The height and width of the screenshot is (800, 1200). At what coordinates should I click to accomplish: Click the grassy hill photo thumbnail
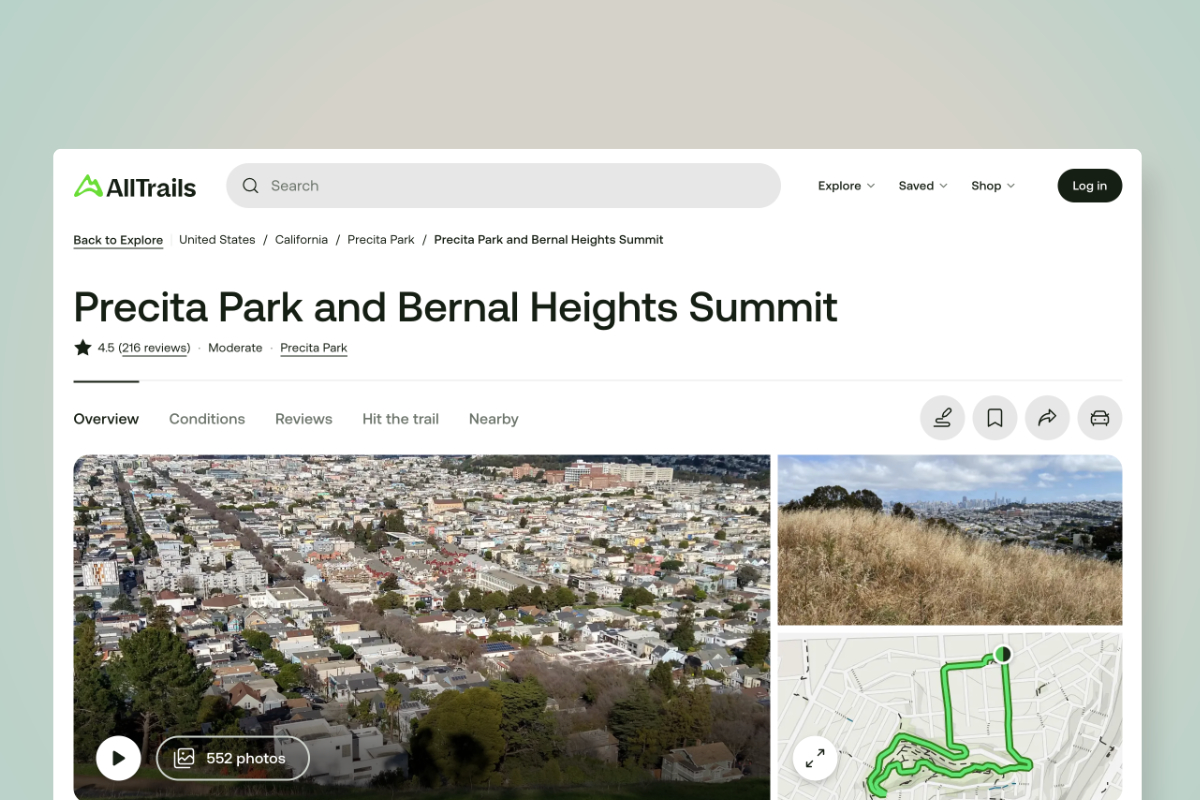949,539
